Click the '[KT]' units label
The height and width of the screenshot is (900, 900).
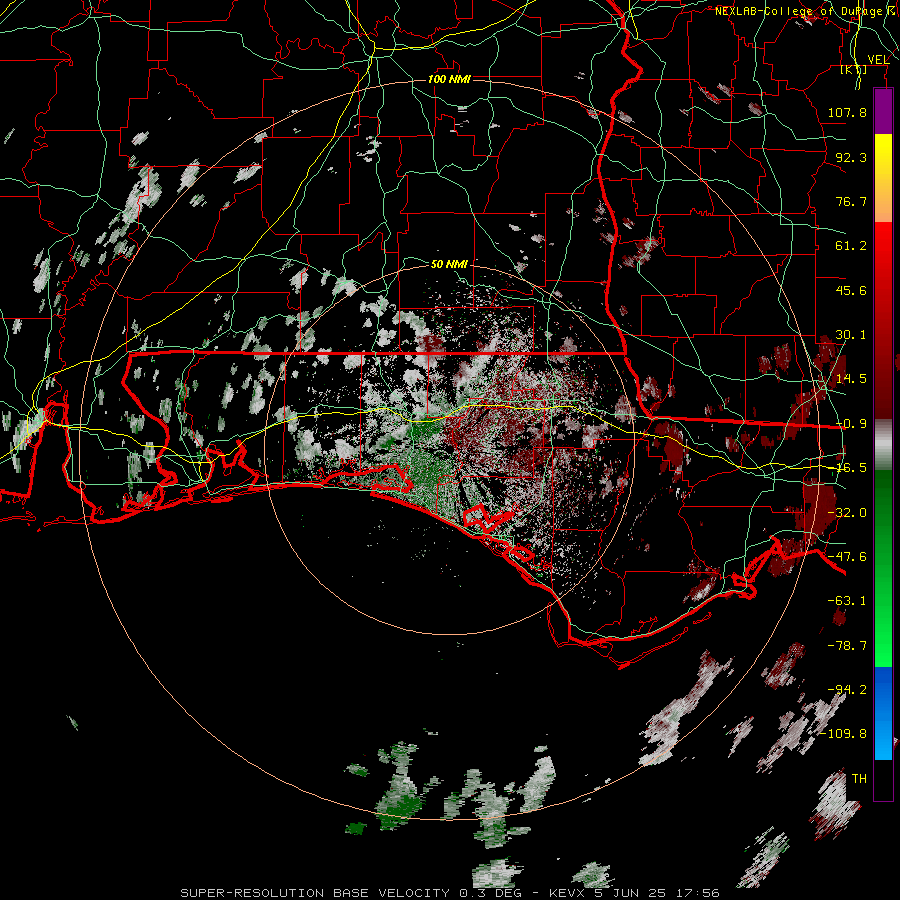click(x=854, y=70)
